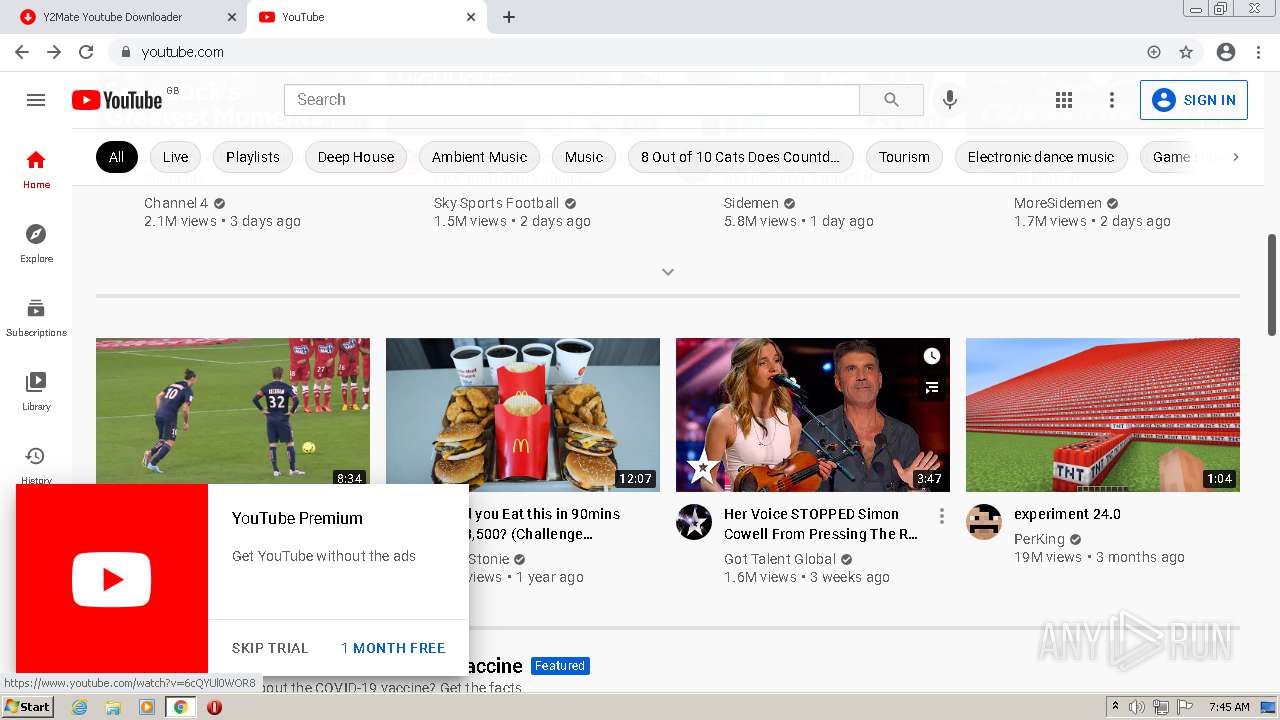This screenshot has width=1280, height=720.
Task: Start voice search with microphone icon
Action: (x=950, y=100)
